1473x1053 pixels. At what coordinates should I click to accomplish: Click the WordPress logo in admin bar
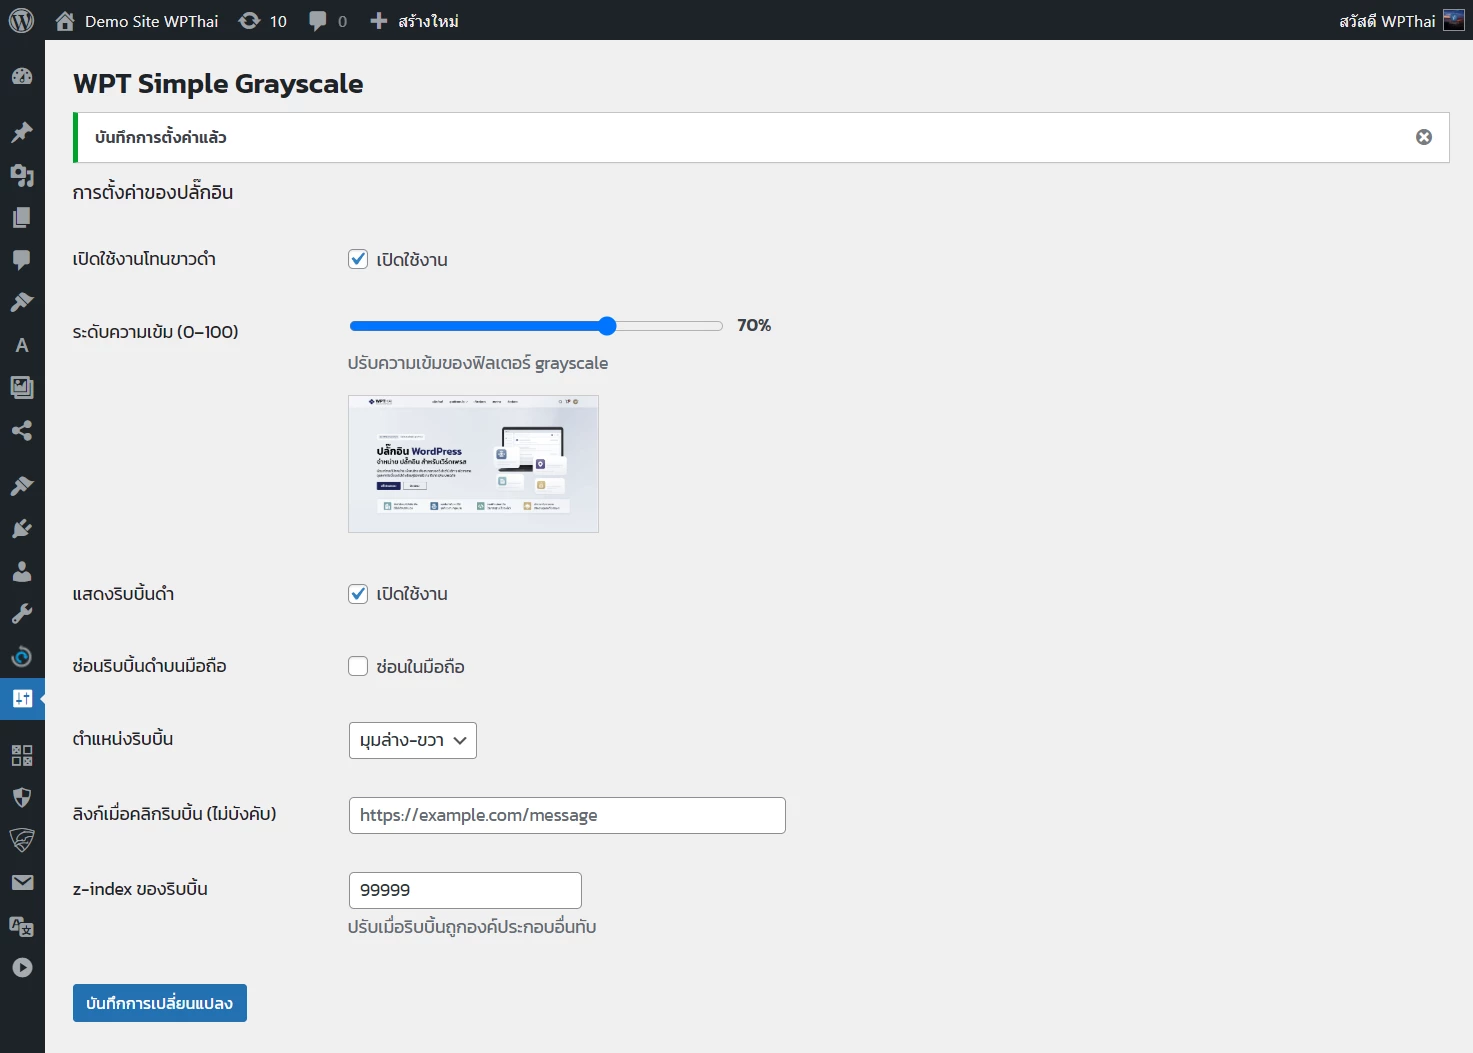click(x=21, y=21)
